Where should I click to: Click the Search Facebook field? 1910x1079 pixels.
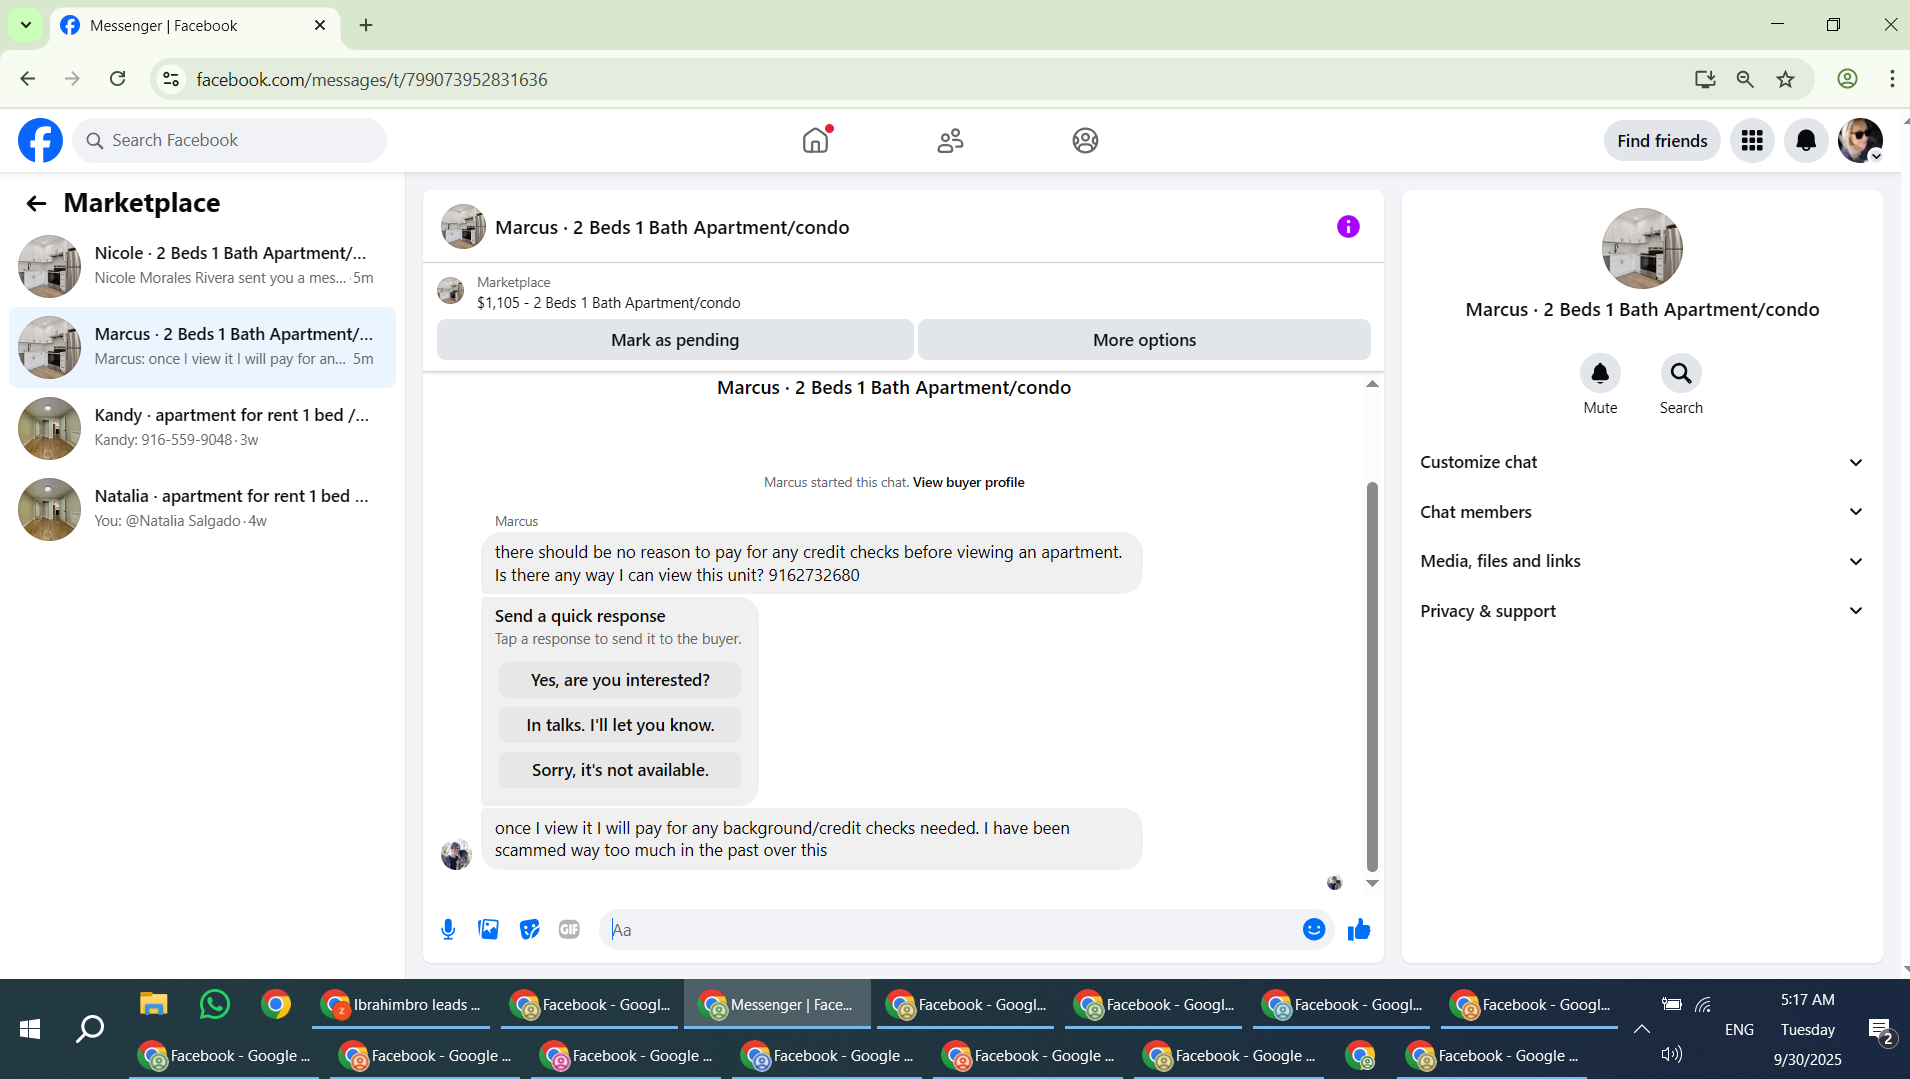230,141
